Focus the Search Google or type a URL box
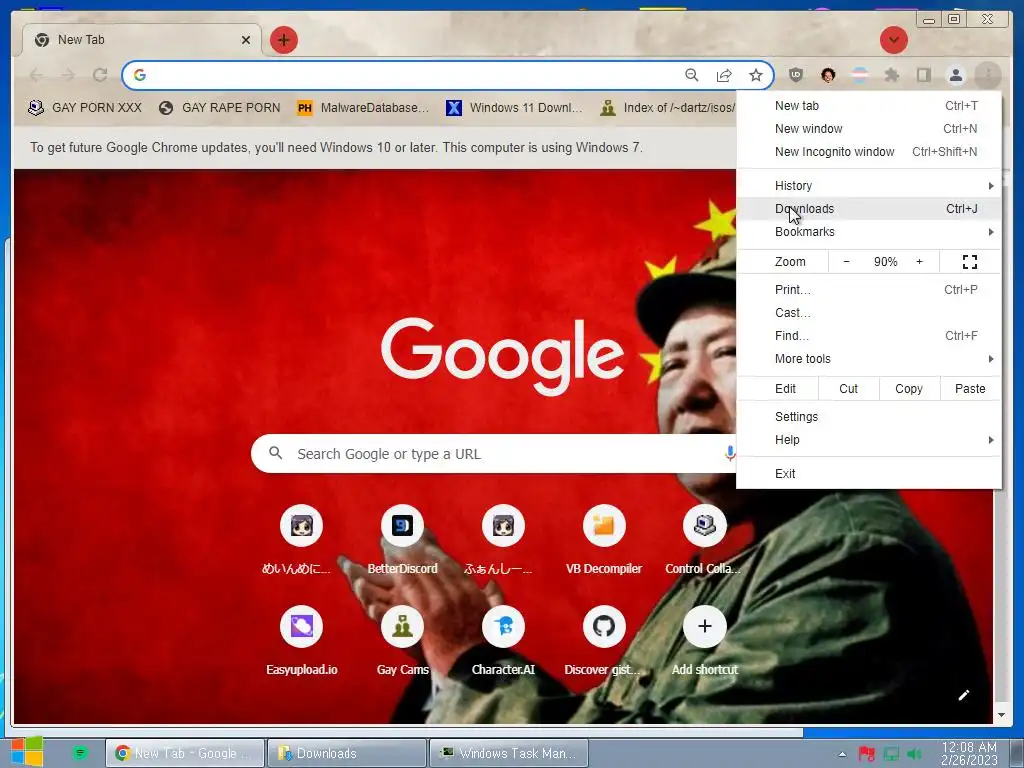 pos(493,453)
